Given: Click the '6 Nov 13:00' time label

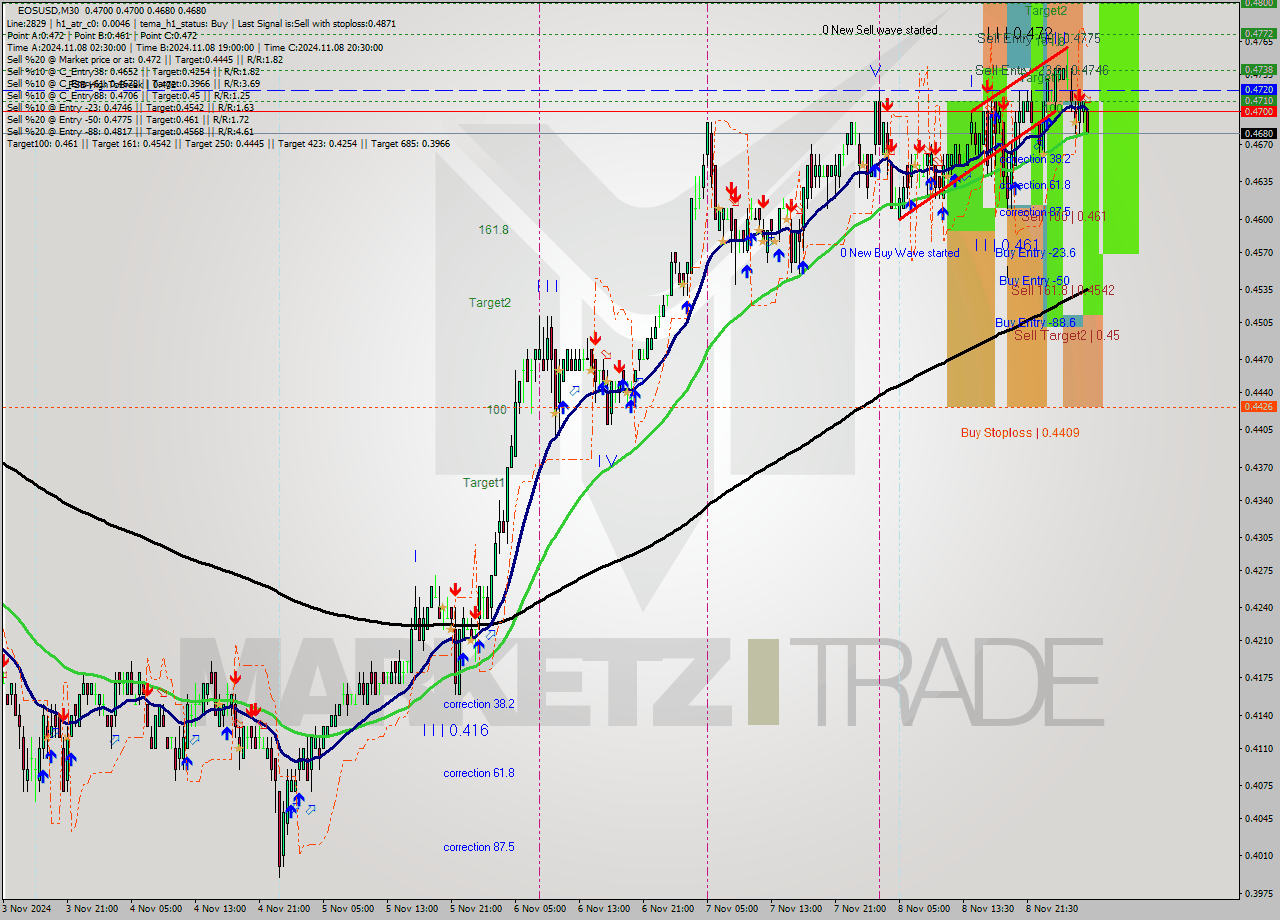Looking at the screenshot, I should click(x=604, y=909).
